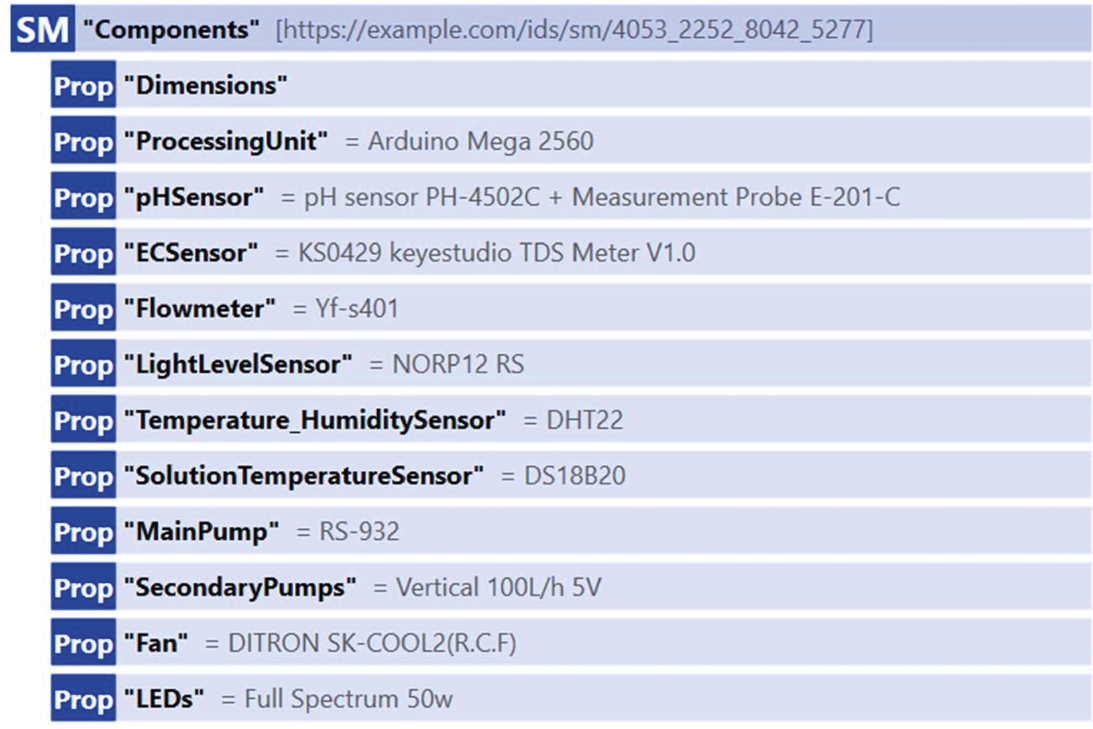Click the "DITRON SK-COOL2(R.C.F)" value
Viewport: 1093px width, 729px height.
point(372,644)
